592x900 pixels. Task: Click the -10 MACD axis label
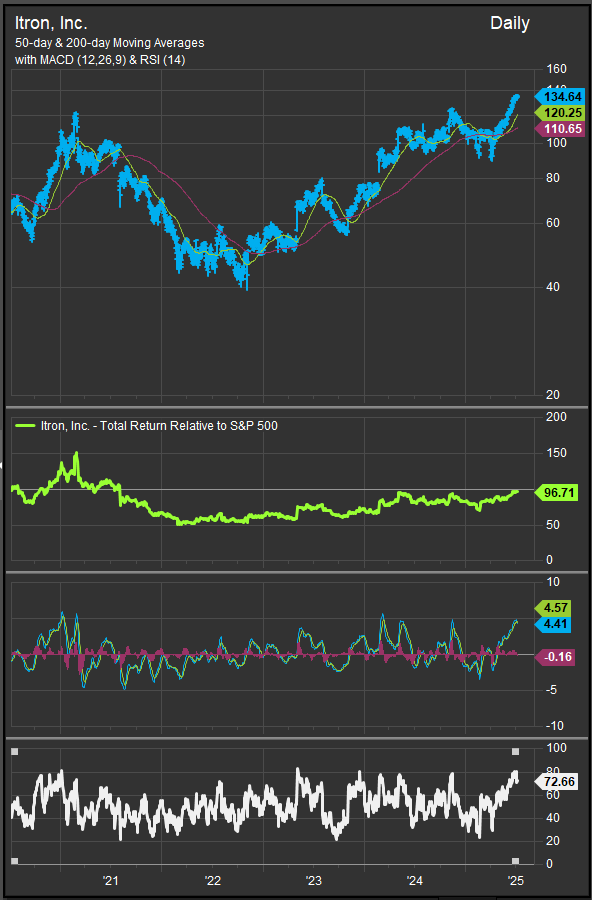coord(554,726)
